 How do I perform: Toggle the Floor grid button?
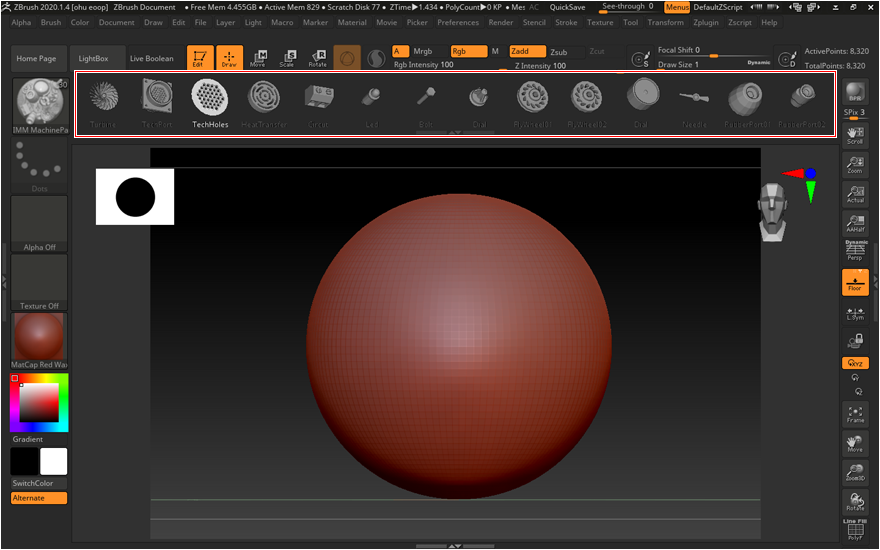[x=854, y=282]
